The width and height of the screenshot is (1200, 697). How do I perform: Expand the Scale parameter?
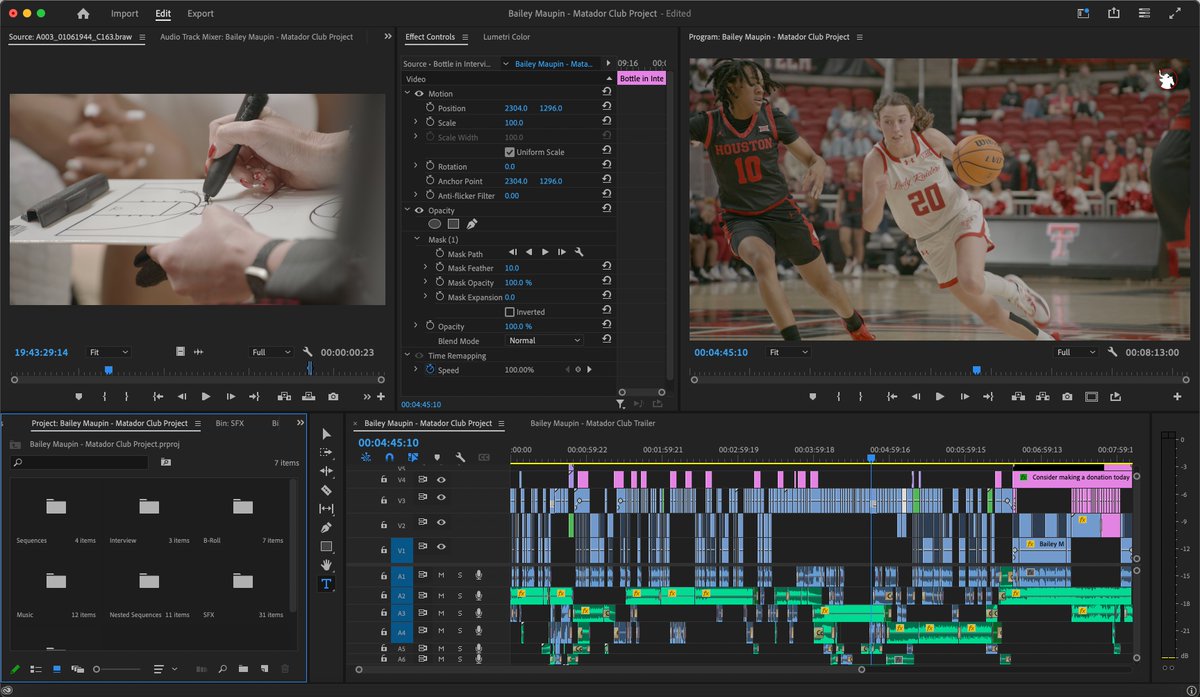[x=416, y=123]
